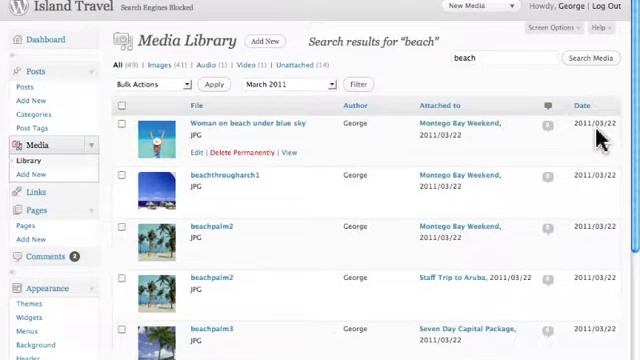Open the March 2011 date dropdown
The height and width of the screenshot is (360, 640).
pos(290,84)
